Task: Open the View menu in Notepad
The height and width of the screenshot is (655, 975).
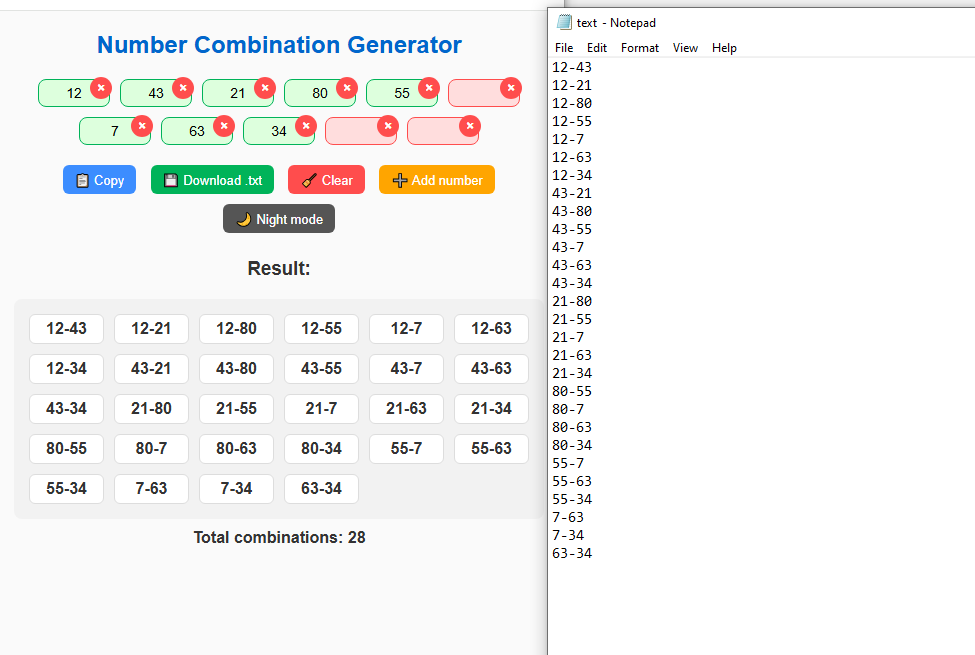Action: (685, 48)
